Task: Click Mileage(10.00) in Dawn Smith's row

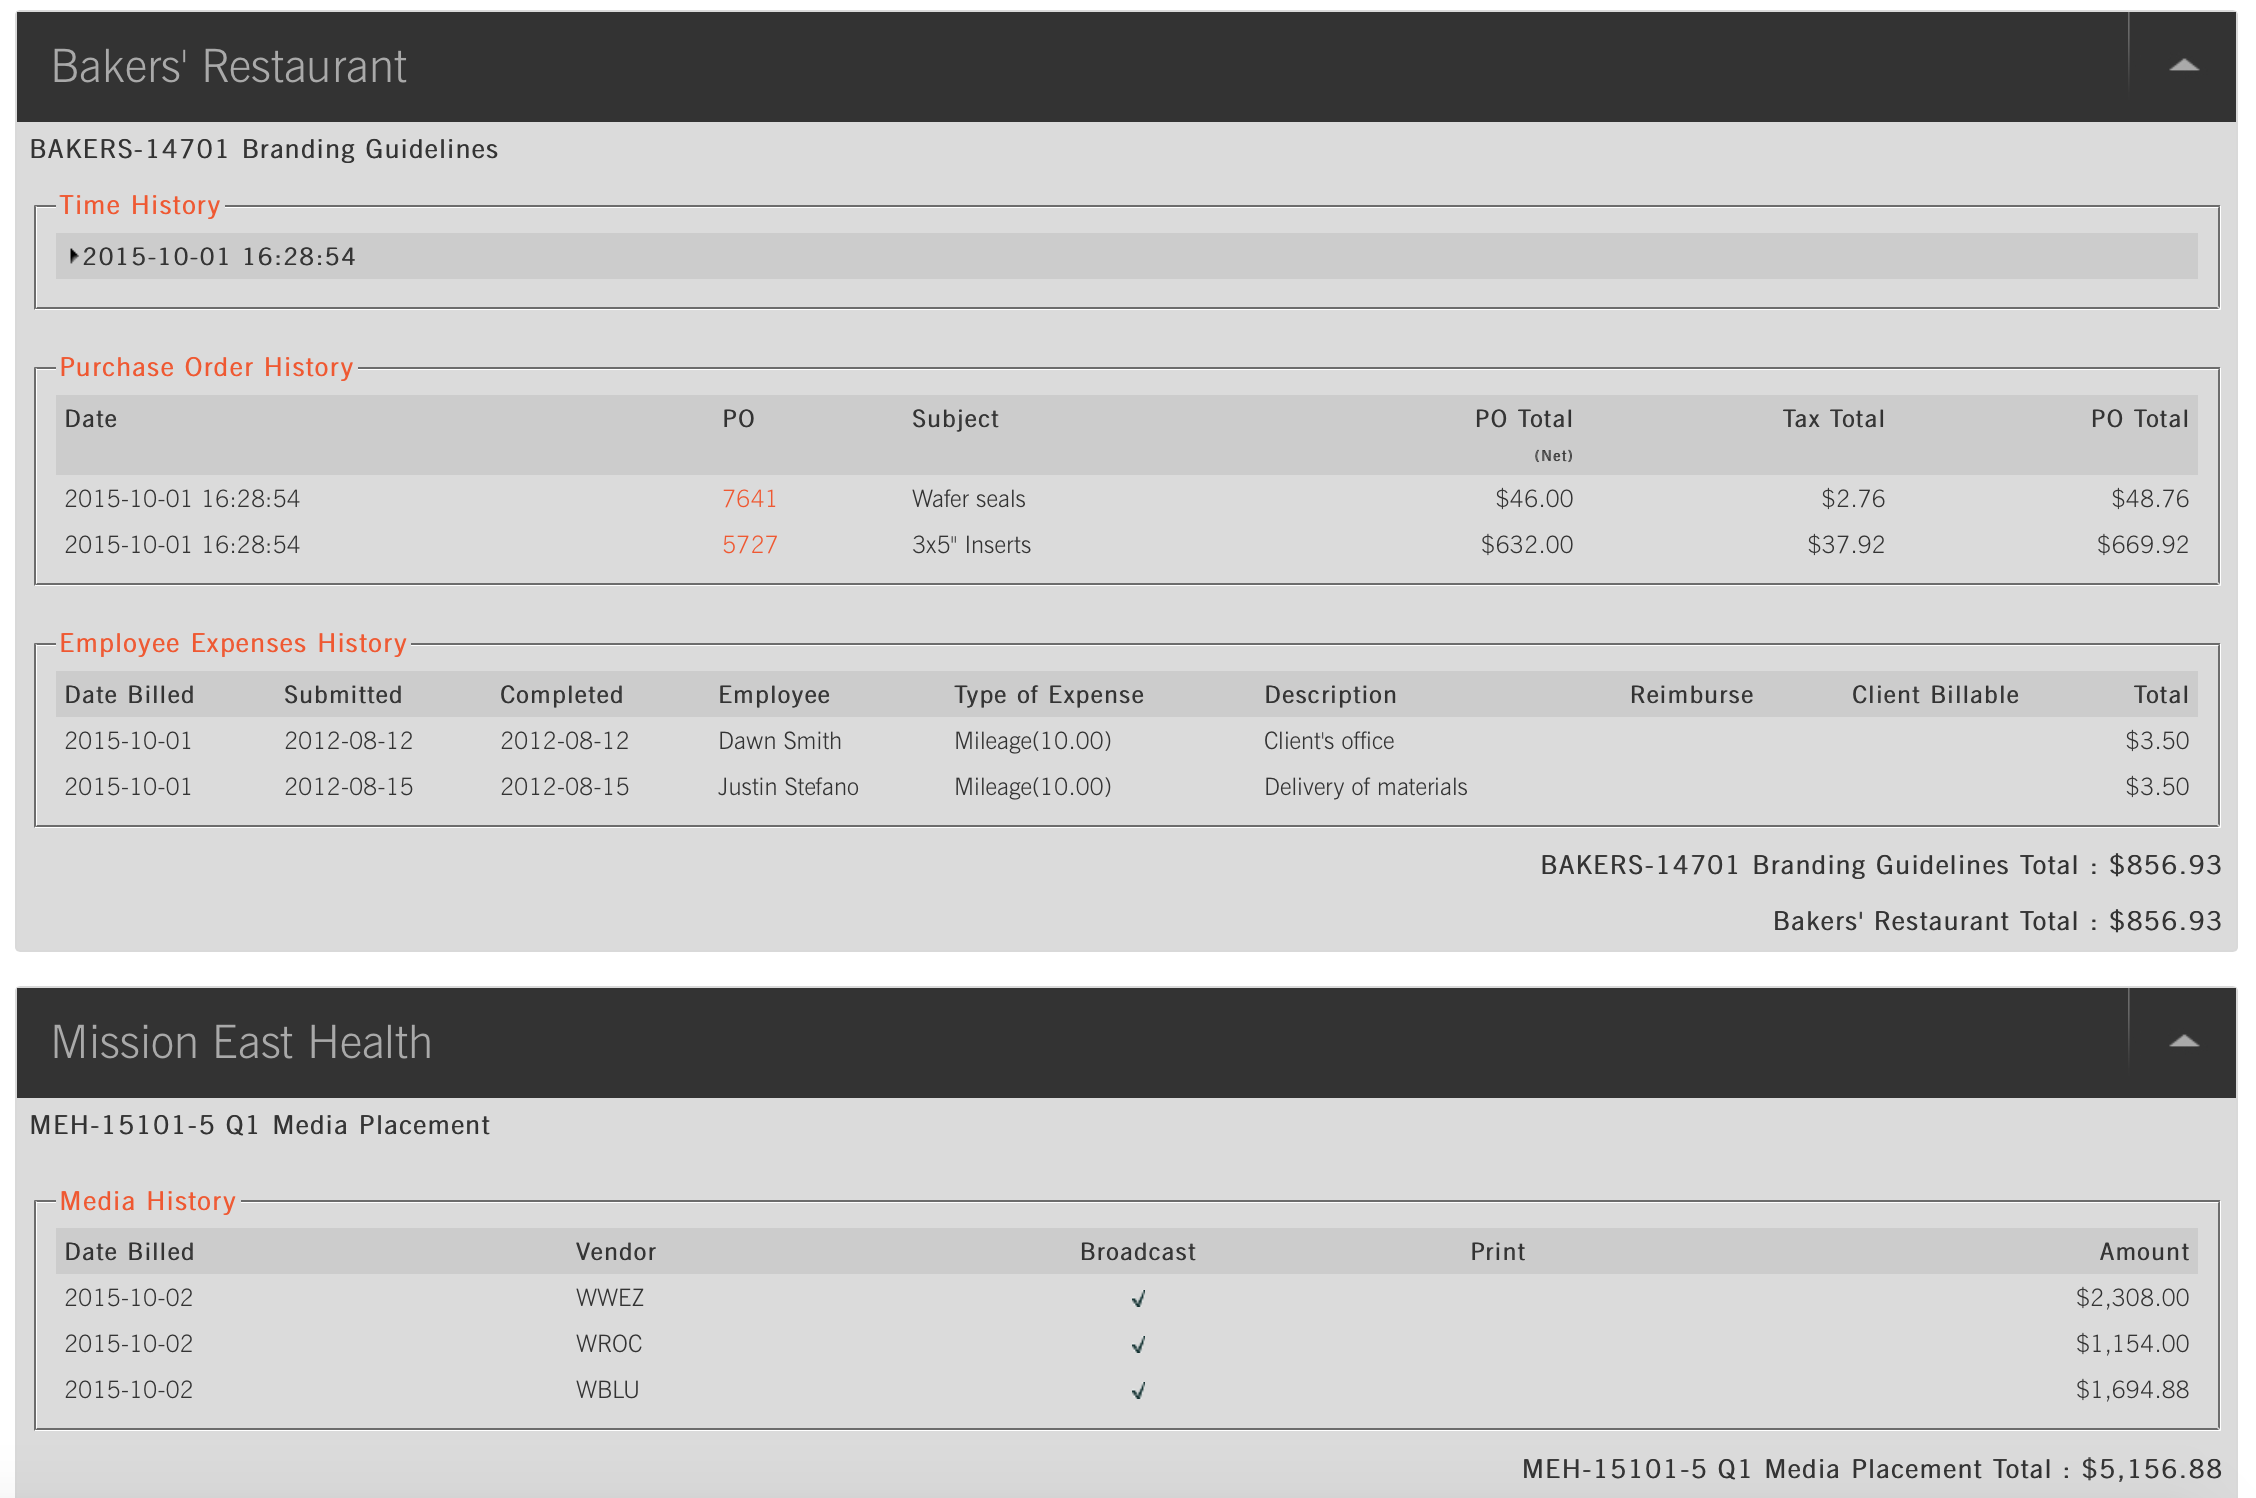Action: point(1033,741)
